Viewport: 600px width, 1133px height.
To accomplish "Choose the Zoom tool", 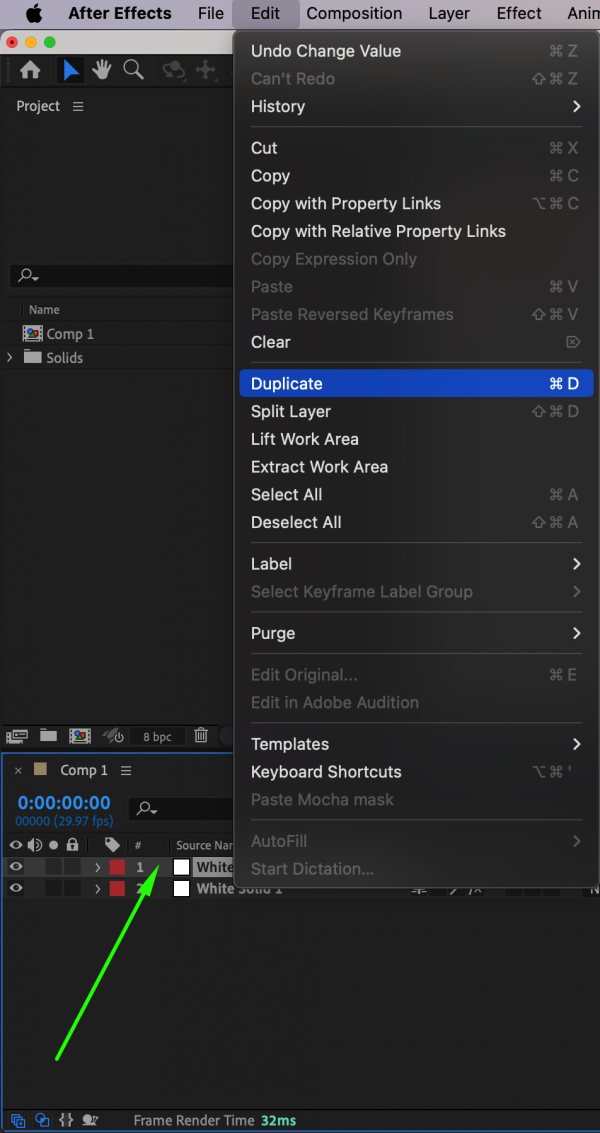I will click(x=132, y=71).
